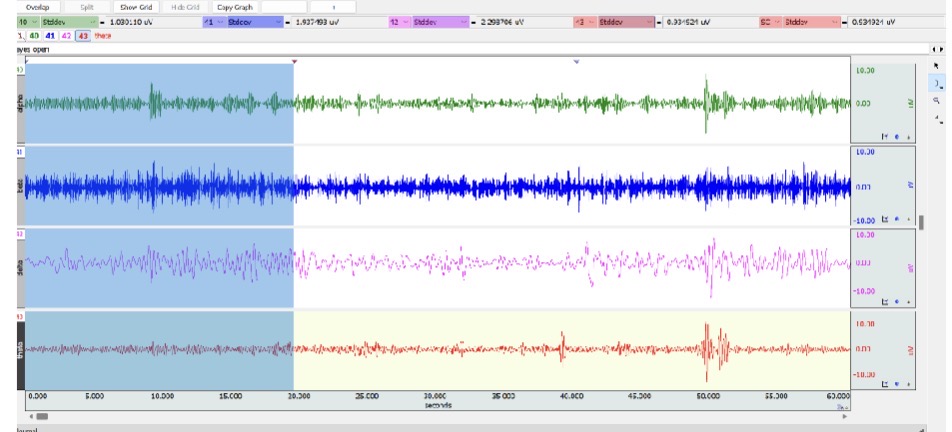The image size is (952, 432).
Task: Click the Overlap view mode button
Action: point(38,7)
